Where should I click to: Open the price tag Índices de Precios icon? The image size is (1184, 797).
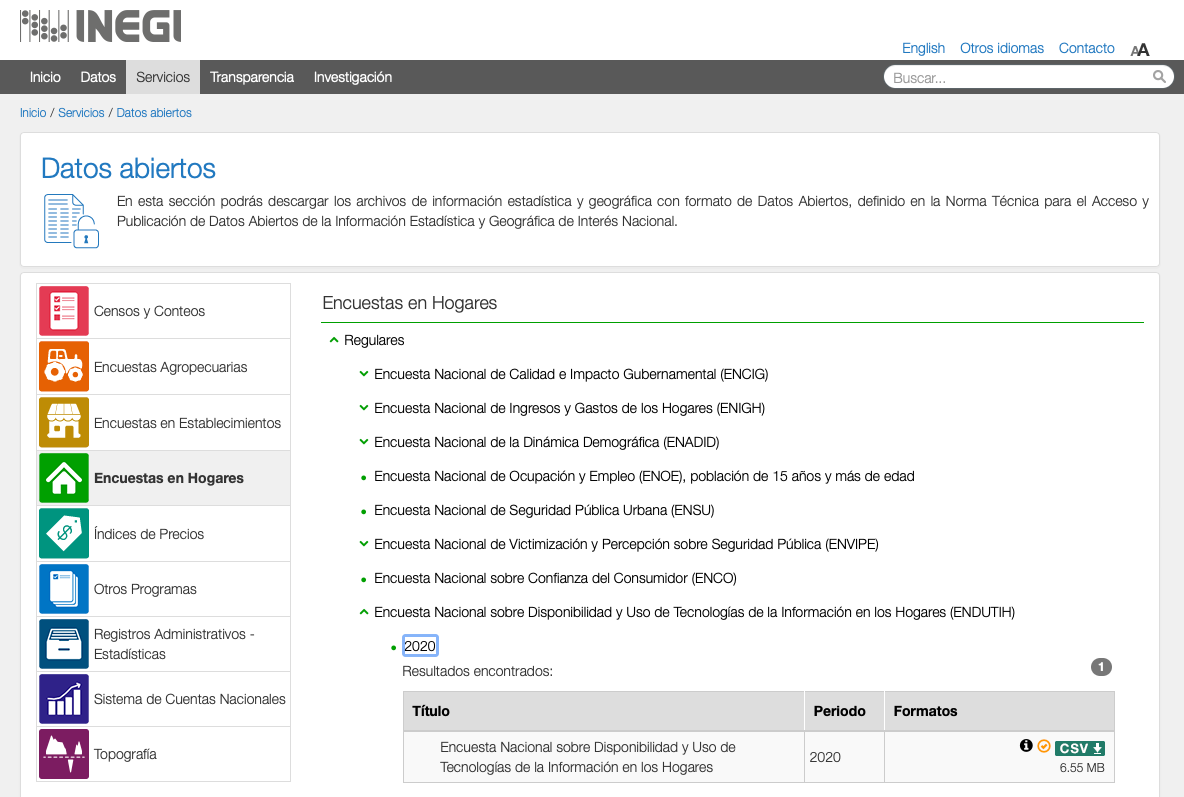click(x=64, y=533)
